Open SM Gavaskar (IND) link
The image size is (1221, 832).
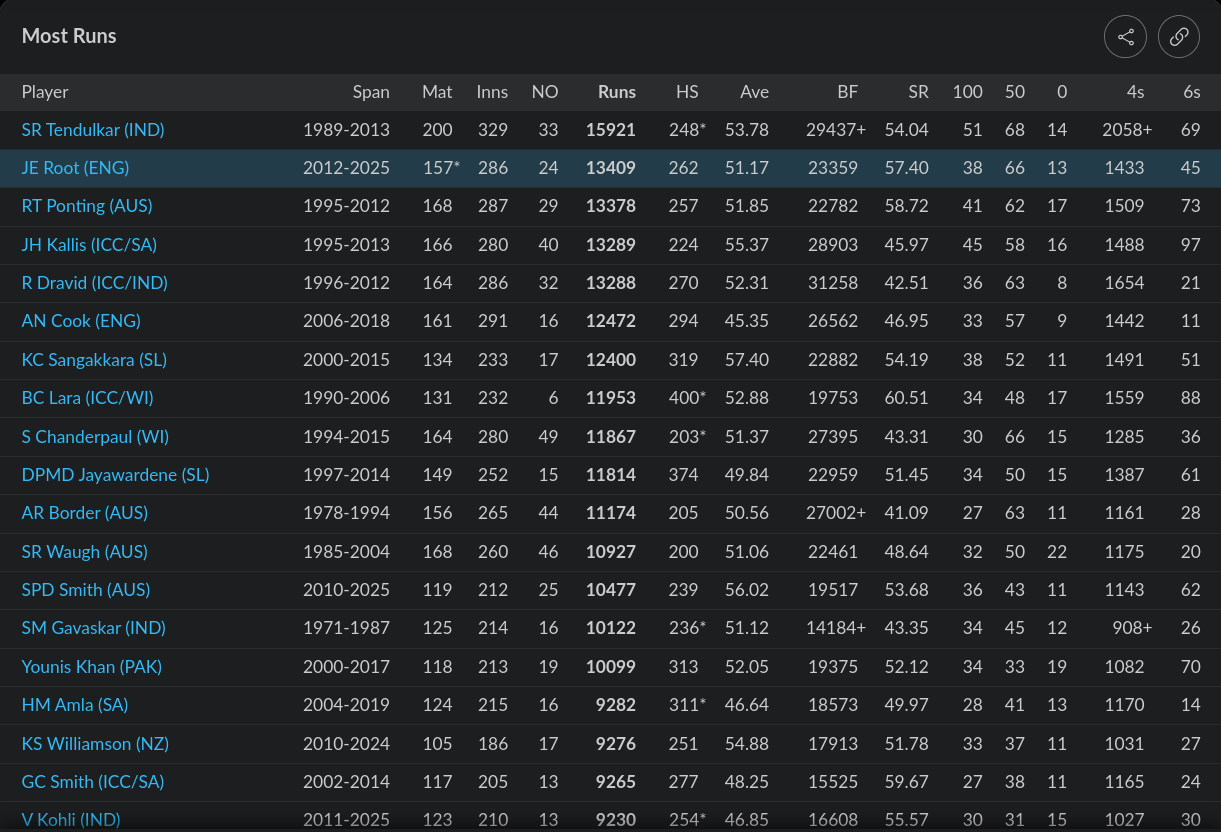point(94,628)
